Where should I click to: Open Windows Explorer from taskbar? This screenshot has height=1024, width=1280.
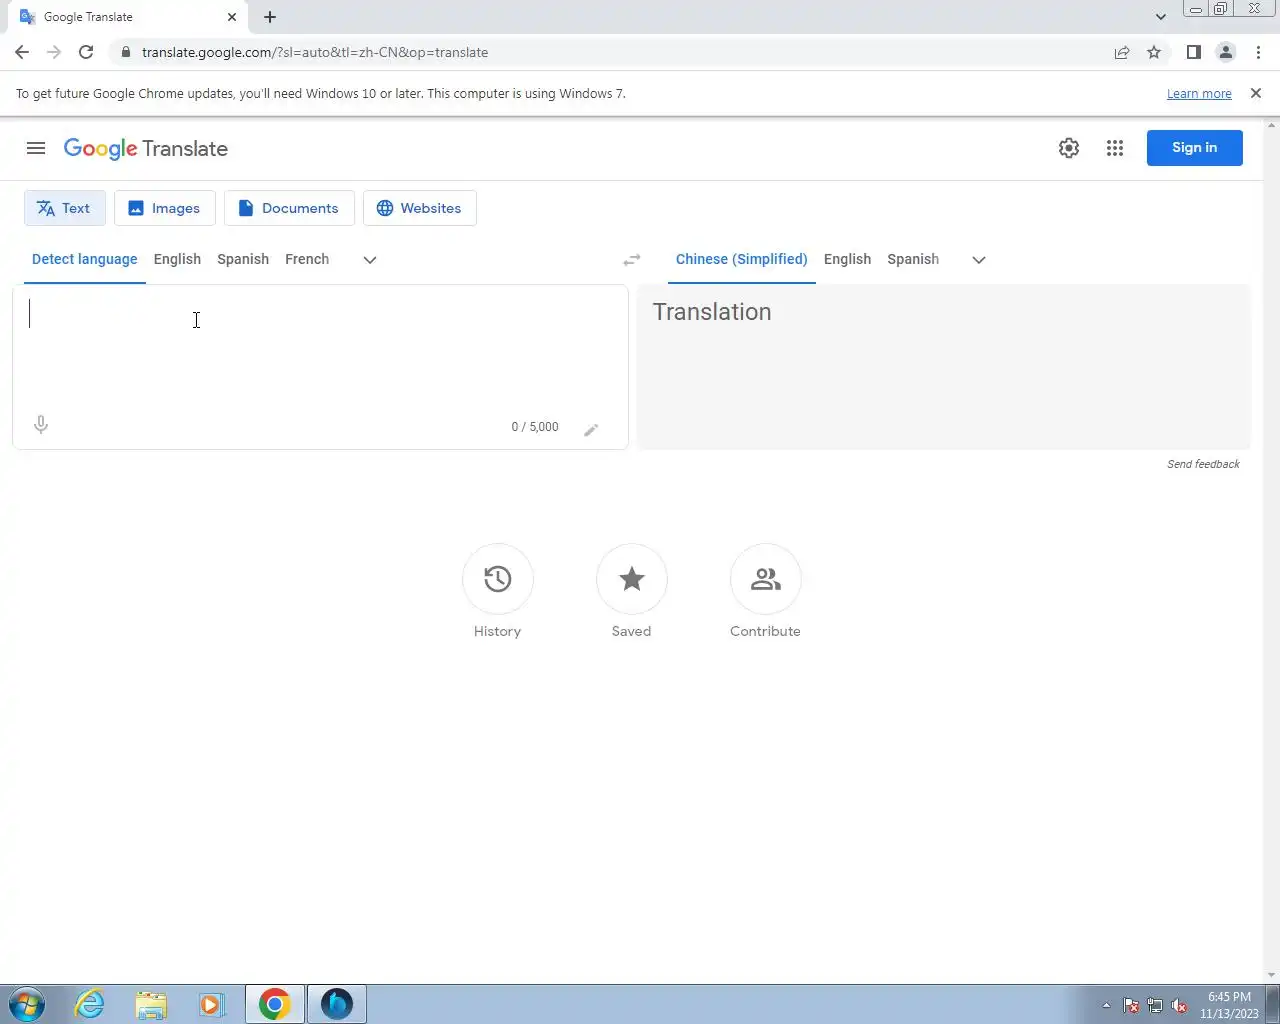coord(151,1004)
